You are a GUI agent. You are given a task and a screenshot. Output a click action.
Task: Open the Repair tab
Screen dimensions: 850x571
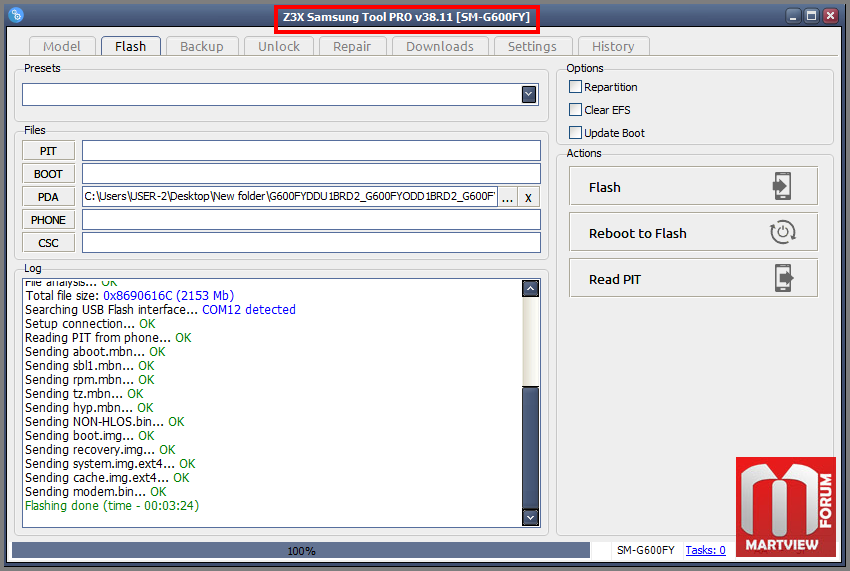(352, 47)
